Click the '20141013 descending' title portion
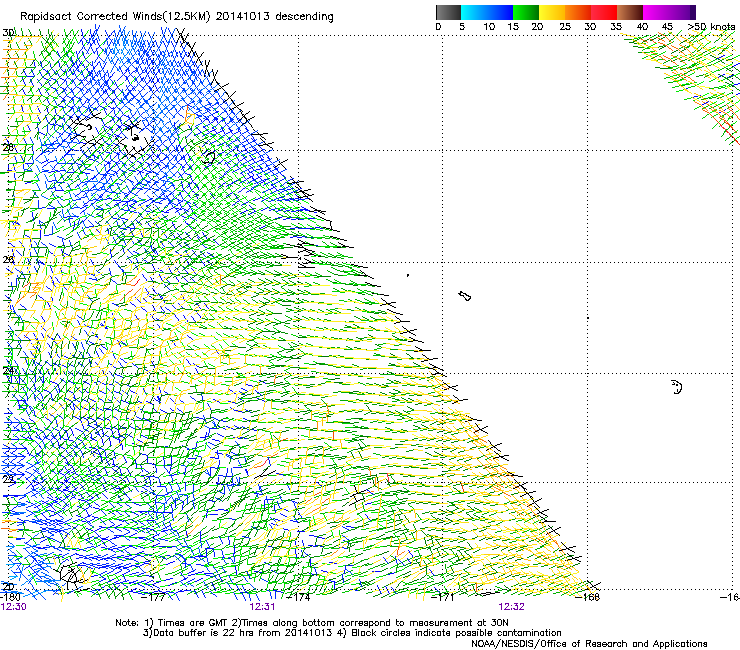 (x=275, y=17)
